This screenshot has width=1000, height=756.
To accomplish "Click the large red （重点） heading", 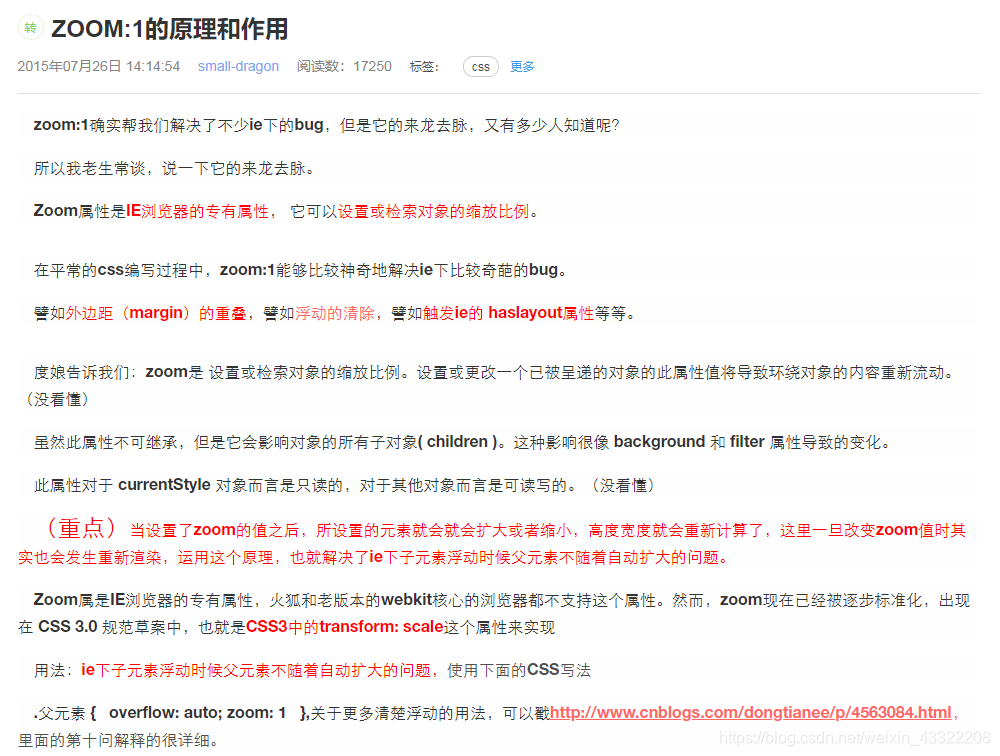I will (x=81, y=528).
